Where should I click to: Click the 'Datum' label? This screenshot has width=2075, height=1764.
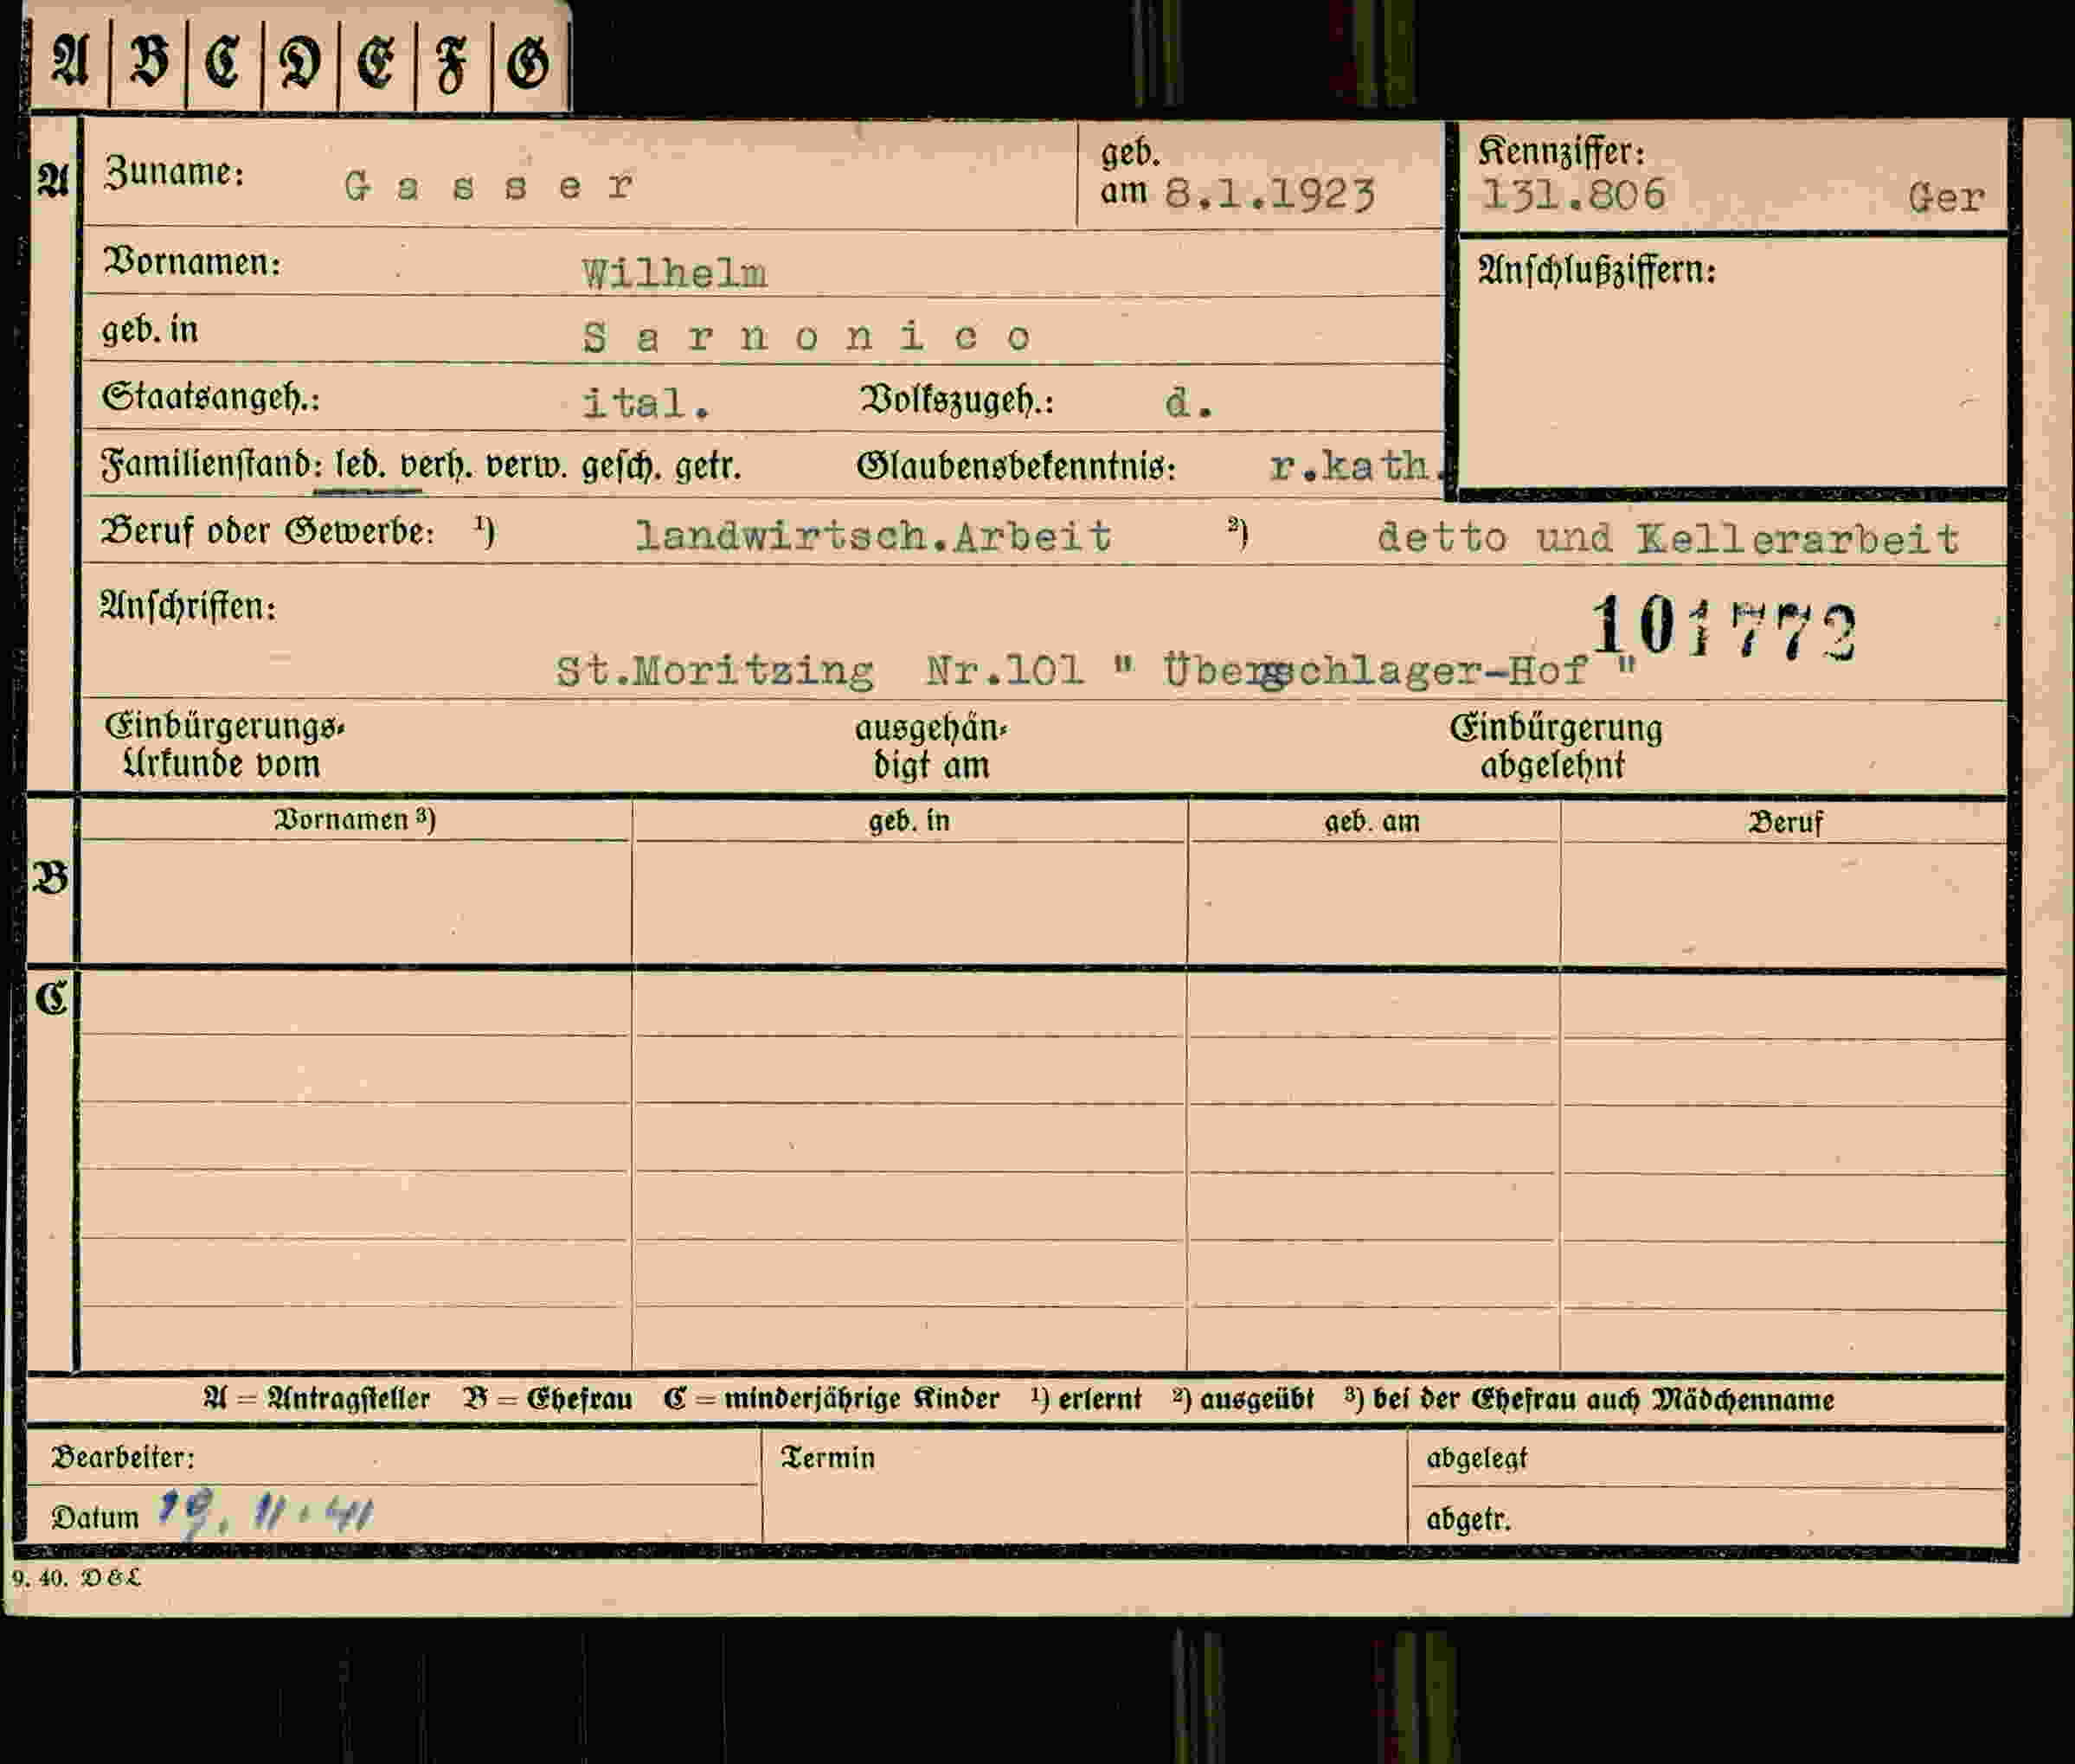pyautogui.click(x=95, y=1517)
